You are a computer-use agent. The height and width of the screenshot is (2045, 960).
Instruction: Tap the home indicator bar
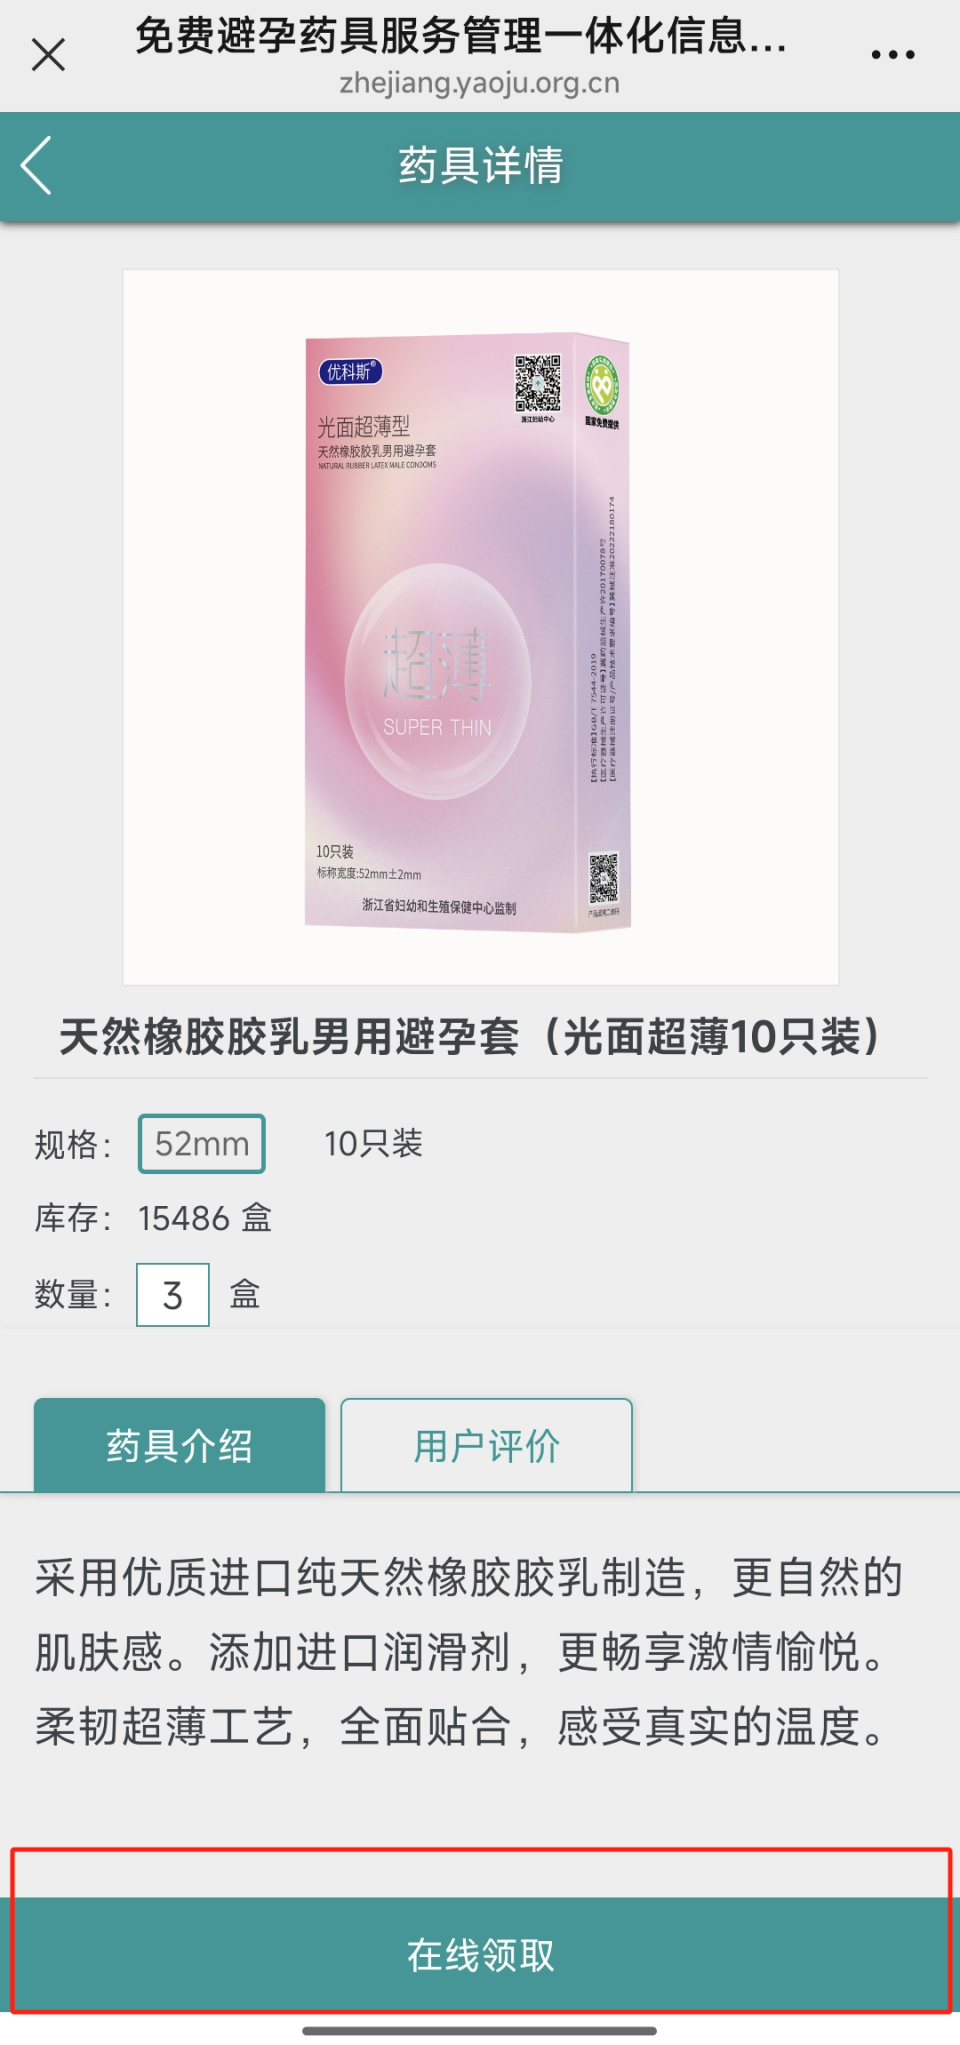(480, 2031)
